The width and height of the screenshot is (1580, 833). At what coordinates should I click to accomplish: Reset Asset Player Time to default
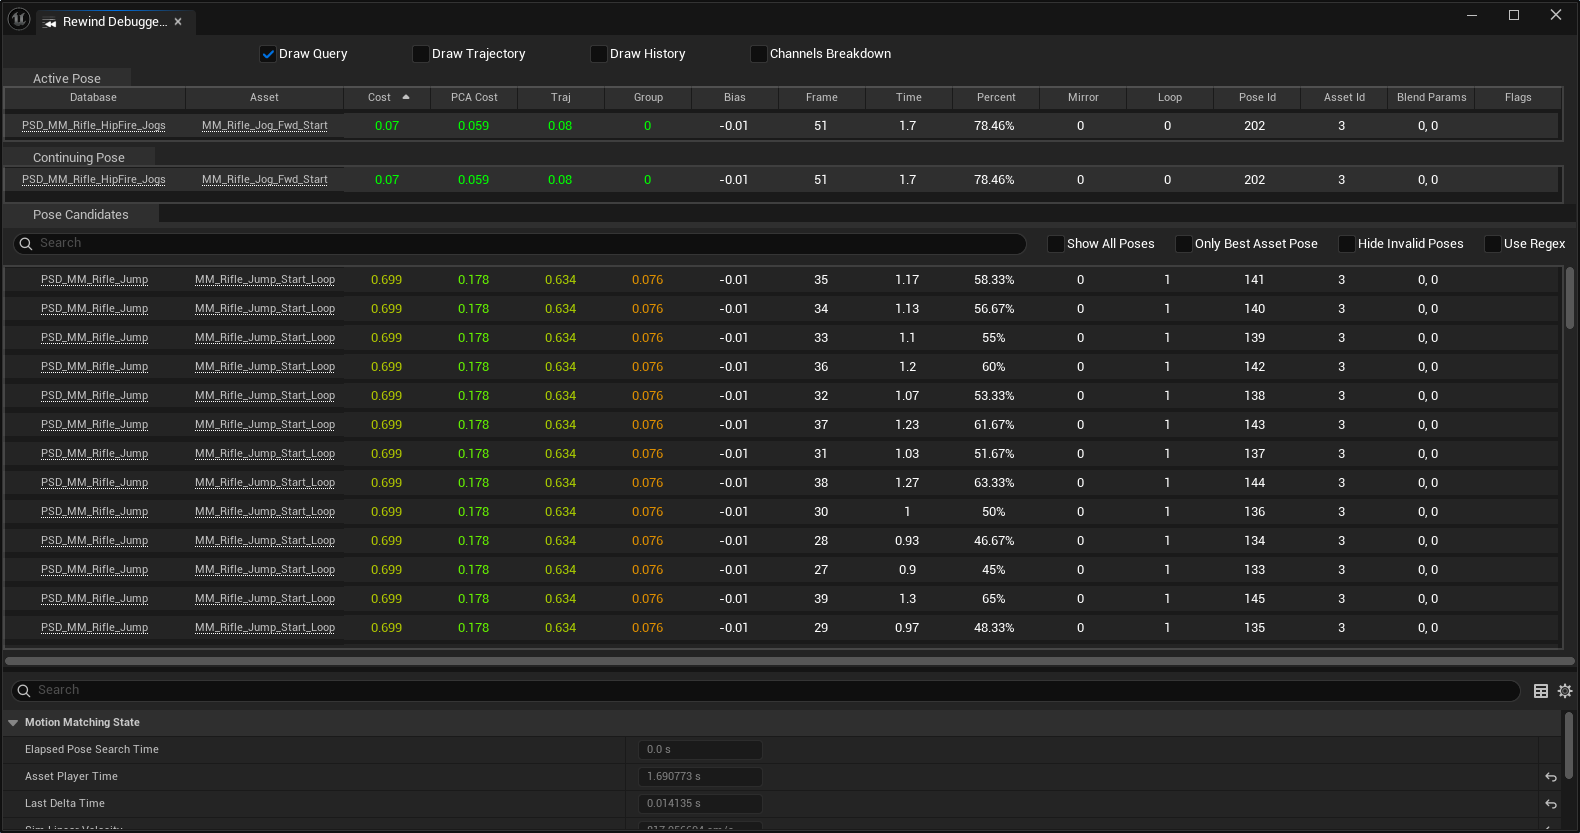pos(1551,777)
